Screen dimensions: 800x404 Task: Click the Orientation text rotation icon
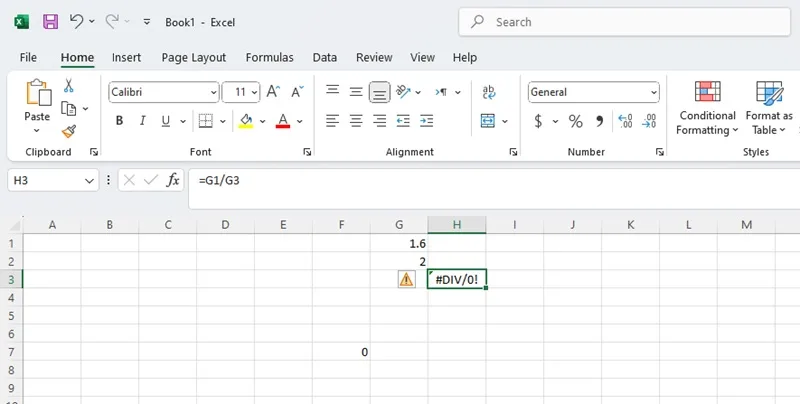click(404, 92)
